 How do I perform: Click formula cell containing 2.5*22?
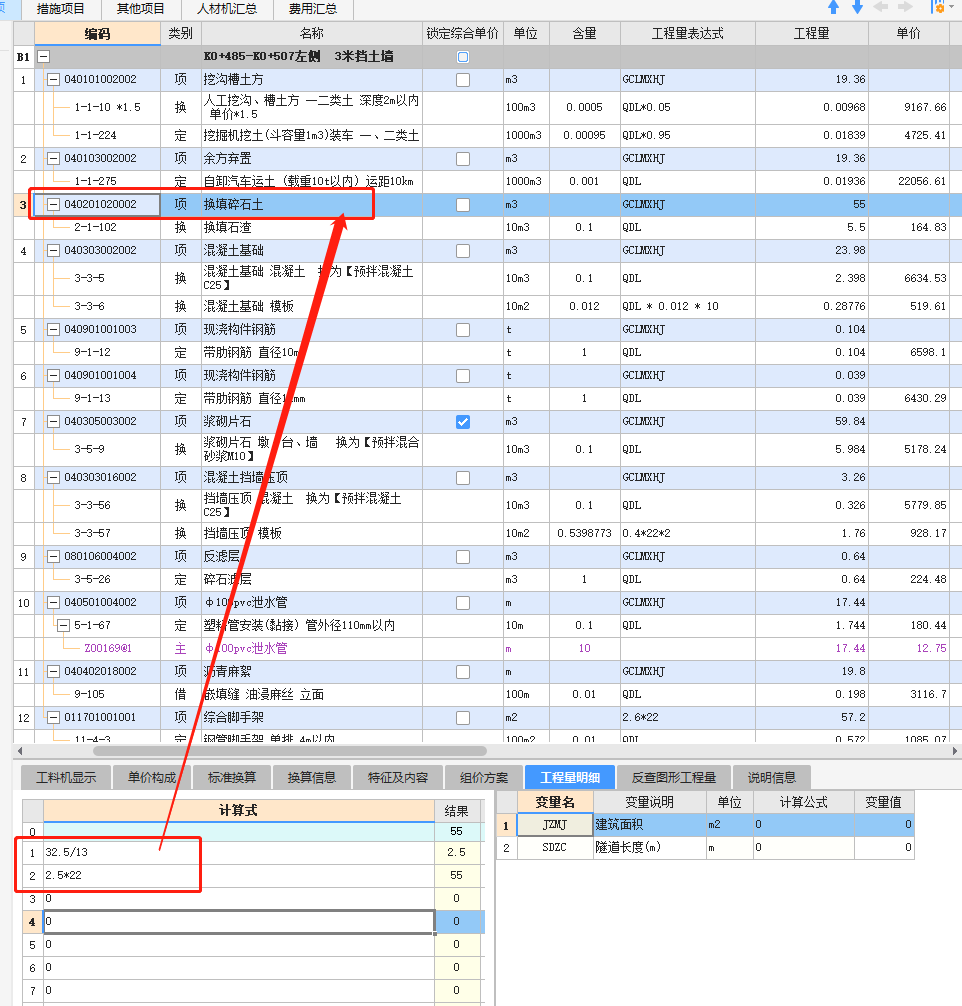point(239,876)
